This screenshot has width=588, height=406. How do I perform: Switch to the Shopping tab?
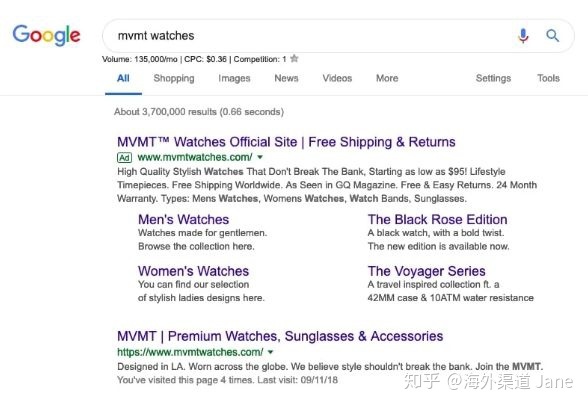(174, 78)
